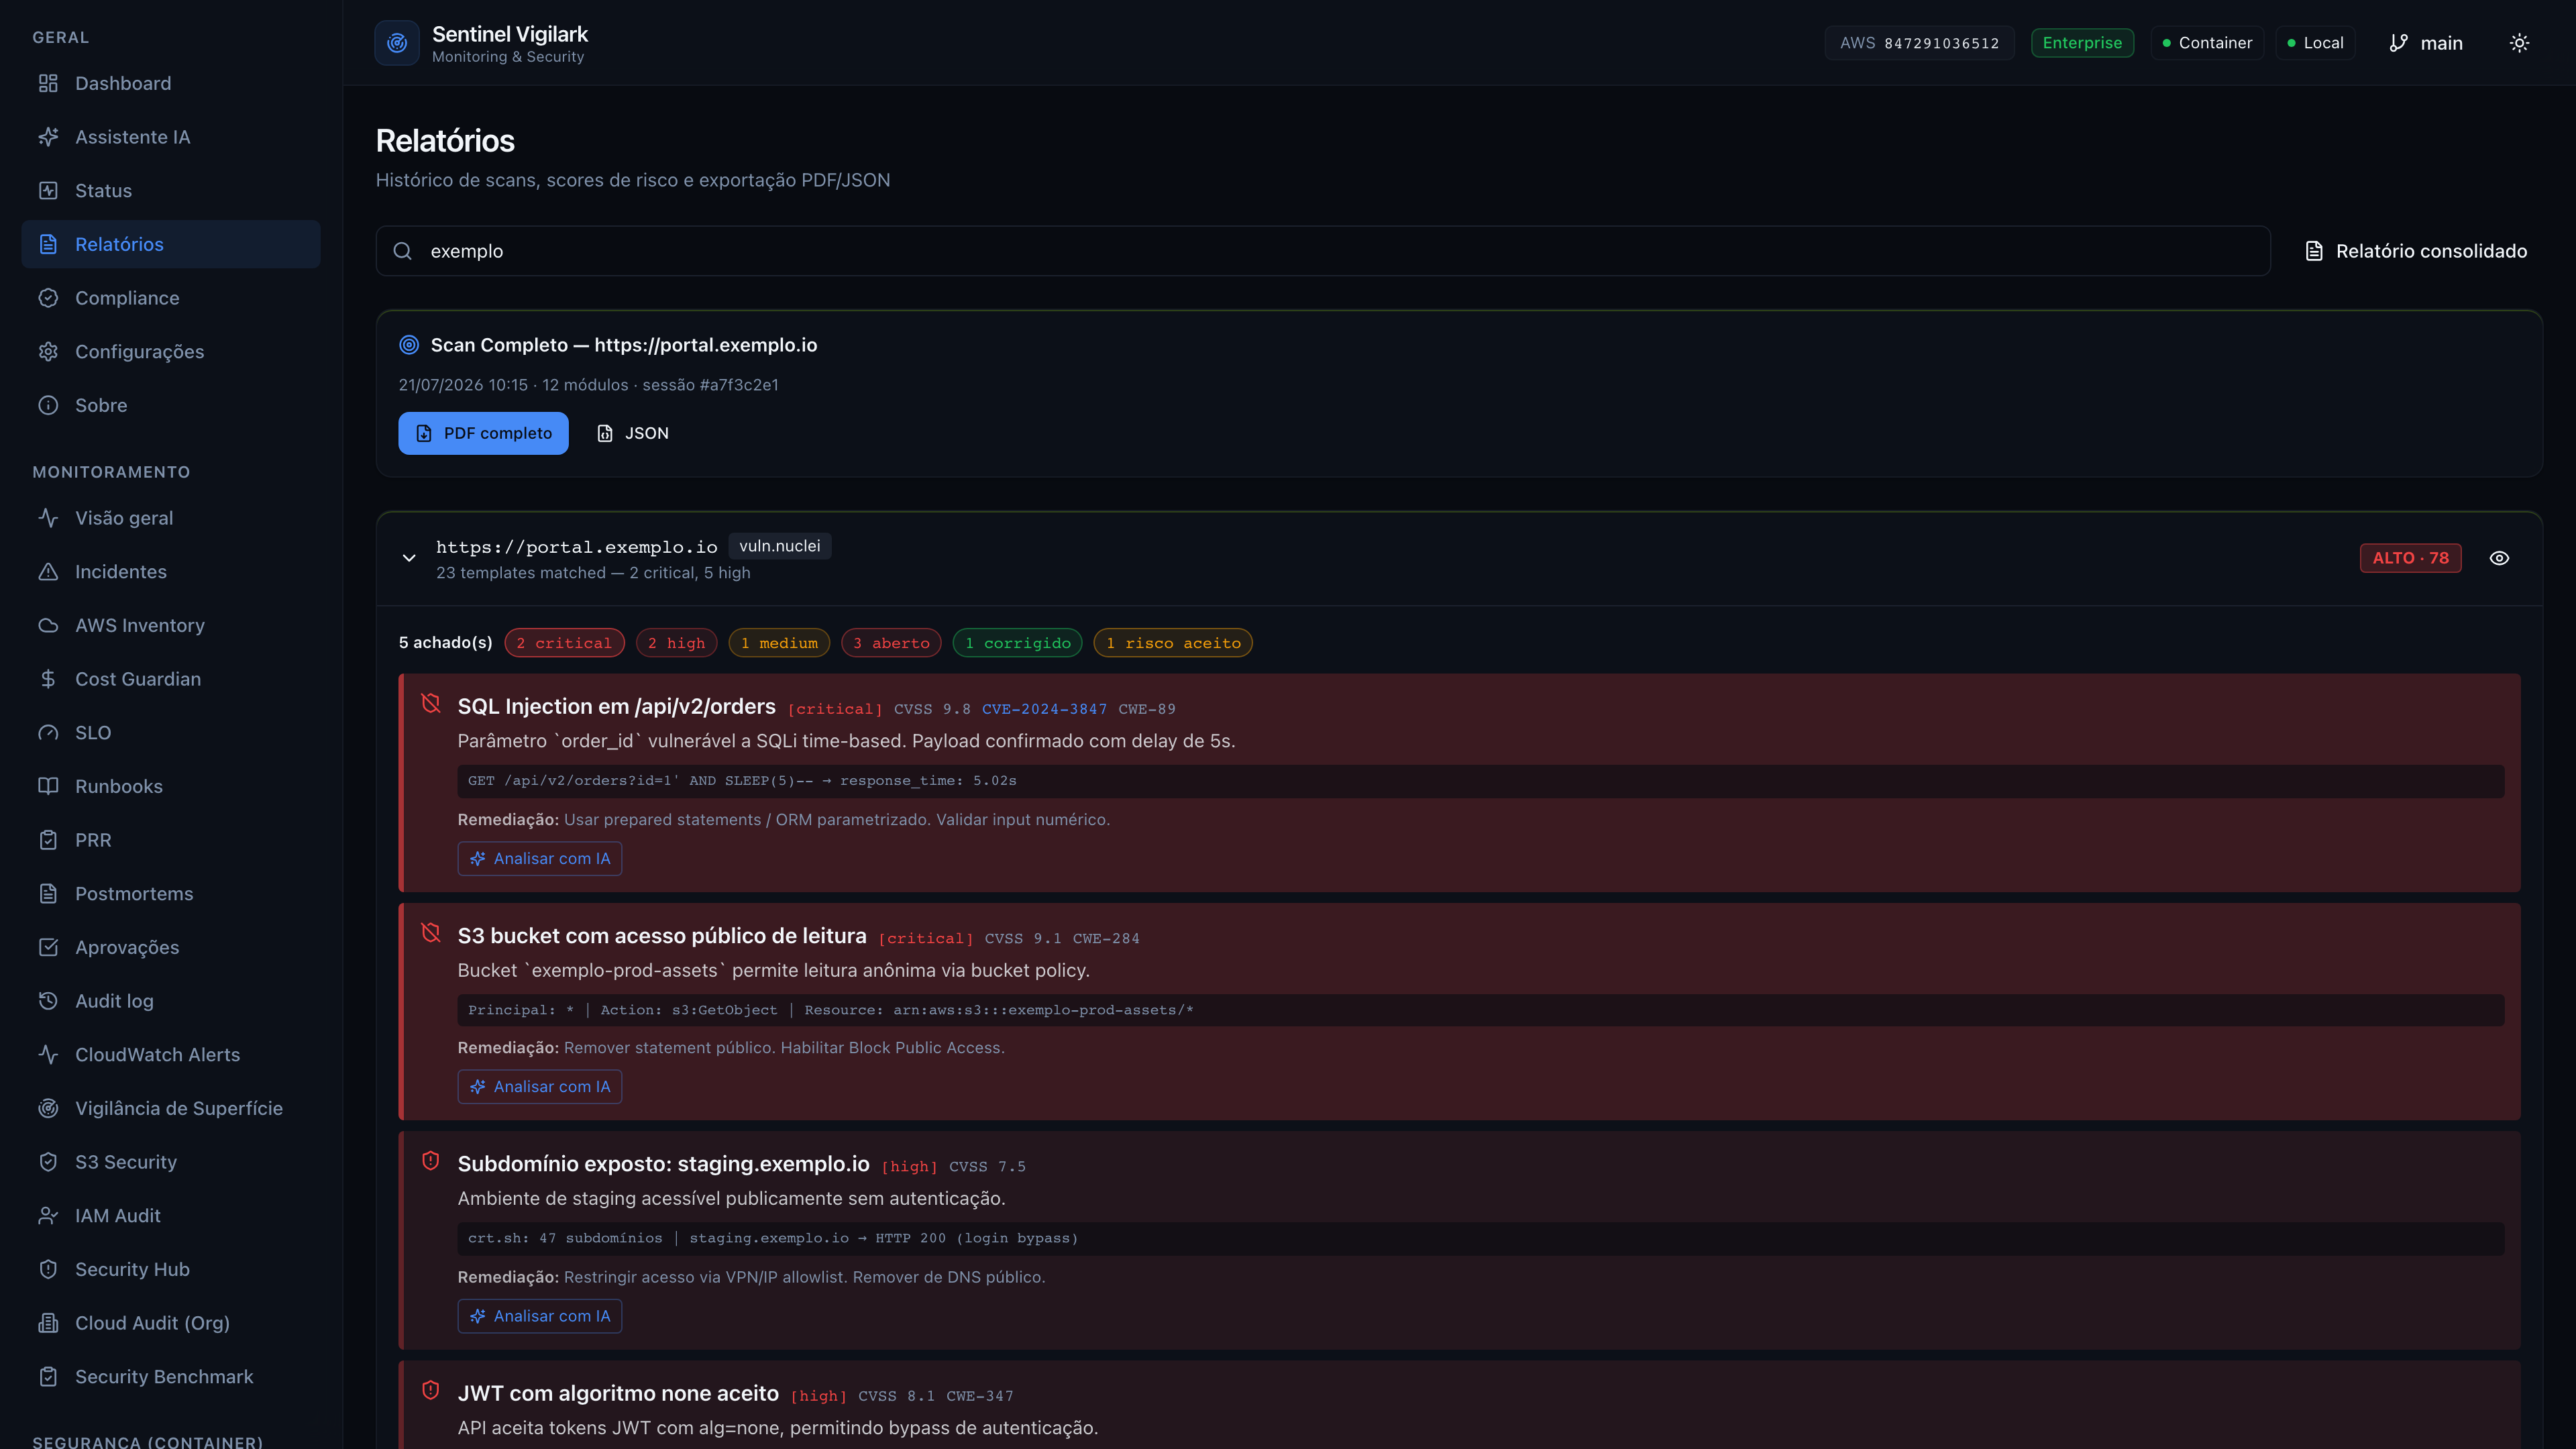Filter findings by 1 medium chip
The height and width of the screenshot is (1449, 2576).
click(x=779, y=643)
